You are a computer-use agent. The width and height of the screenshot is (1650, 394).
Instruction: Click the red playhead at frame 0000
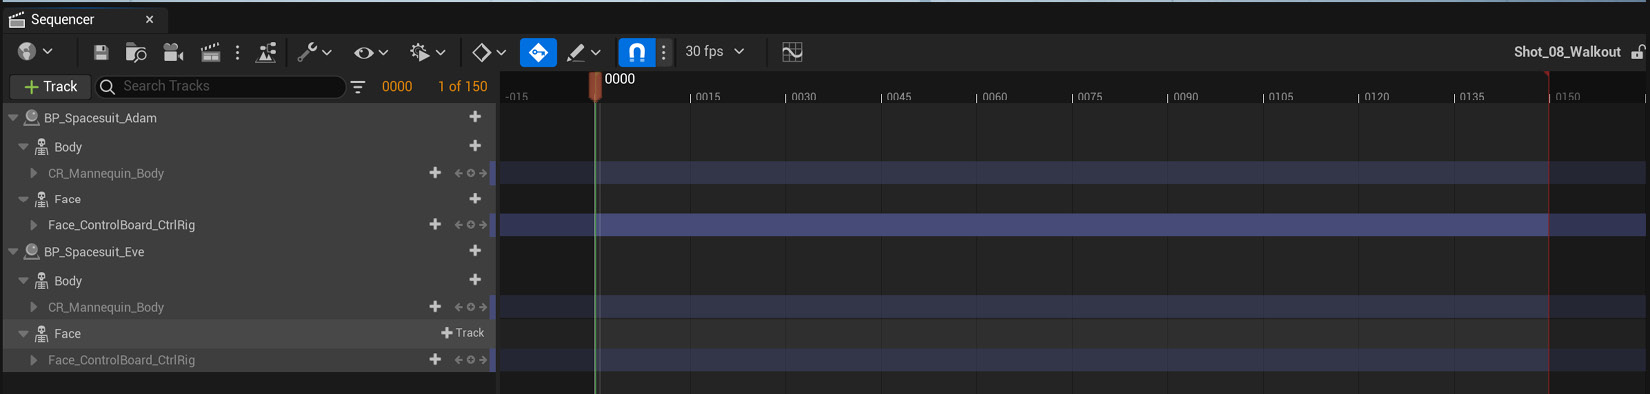tap(595, 86)
